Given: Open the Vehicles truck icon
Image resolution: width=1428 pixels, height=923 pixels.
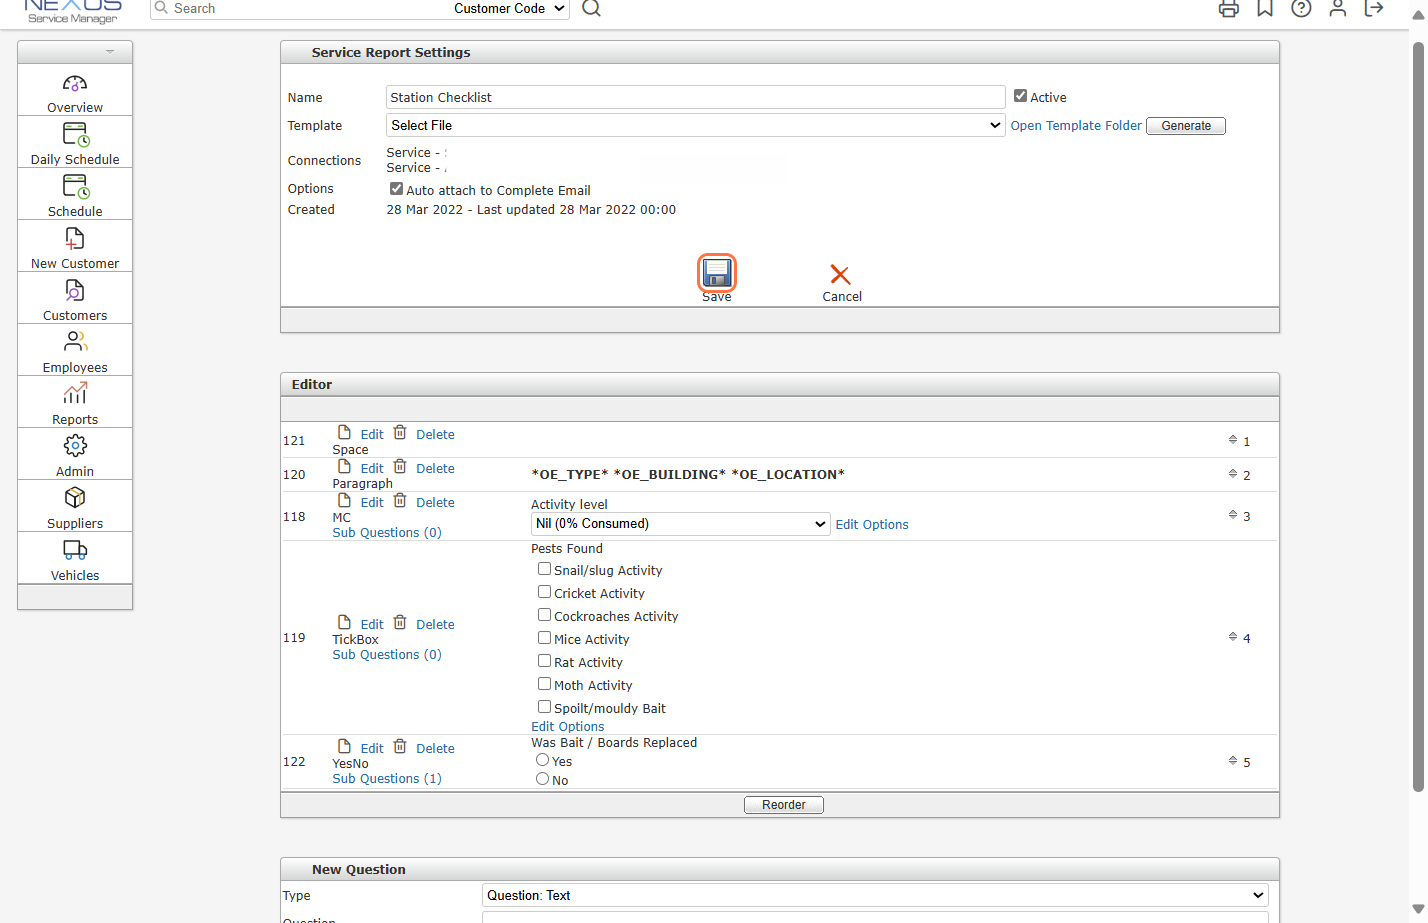Looking at the screenshot, I should (75, 550).
